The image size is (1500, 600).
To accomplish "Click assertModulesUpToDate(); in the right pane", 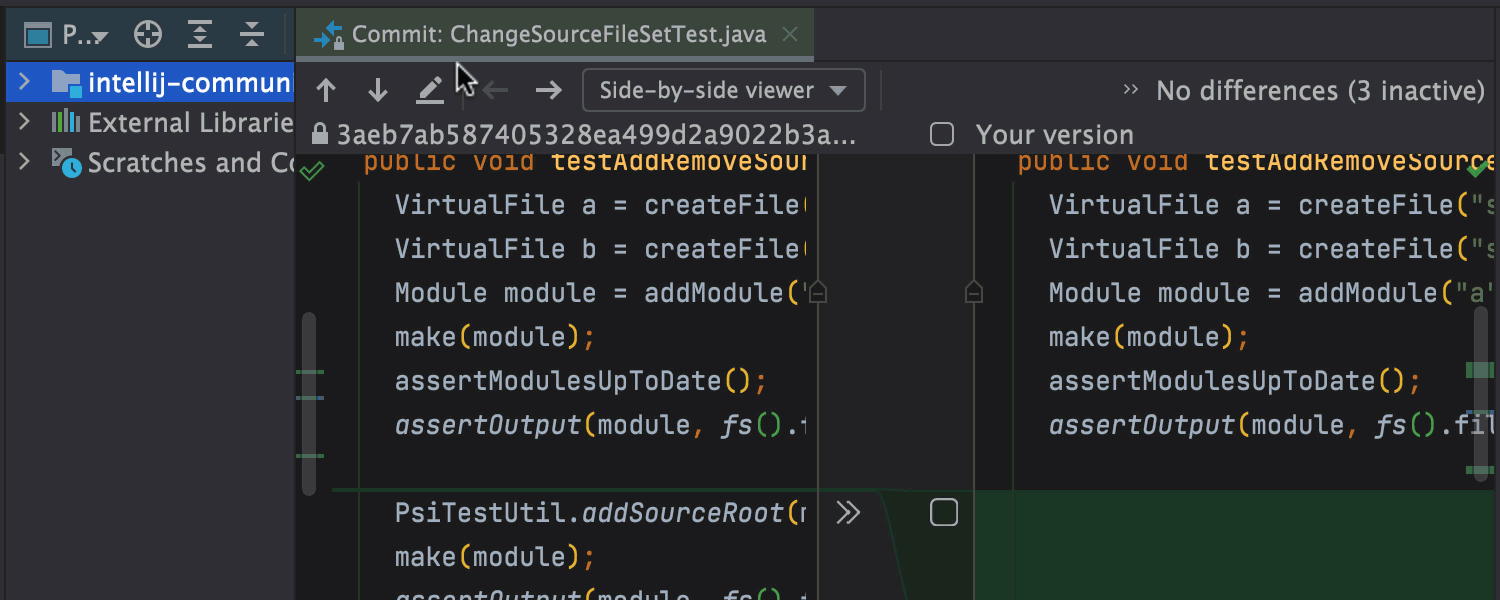I will point(1235,381).
